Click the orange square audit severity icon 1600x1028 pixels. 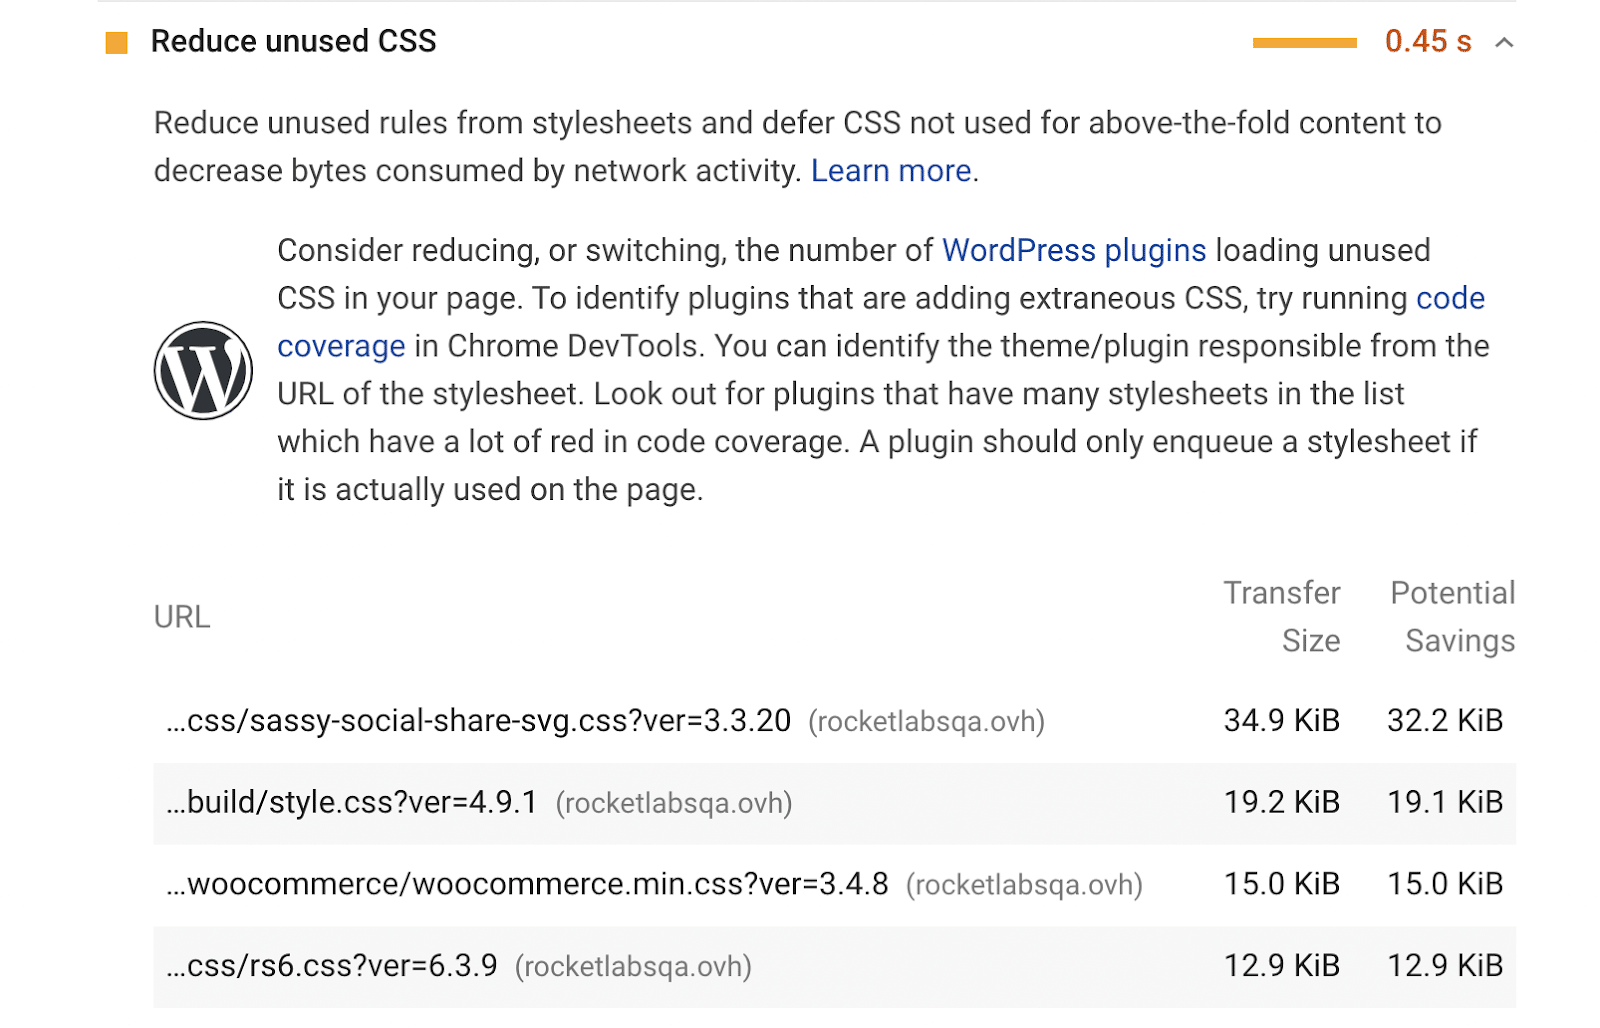(x=117, y=43)
